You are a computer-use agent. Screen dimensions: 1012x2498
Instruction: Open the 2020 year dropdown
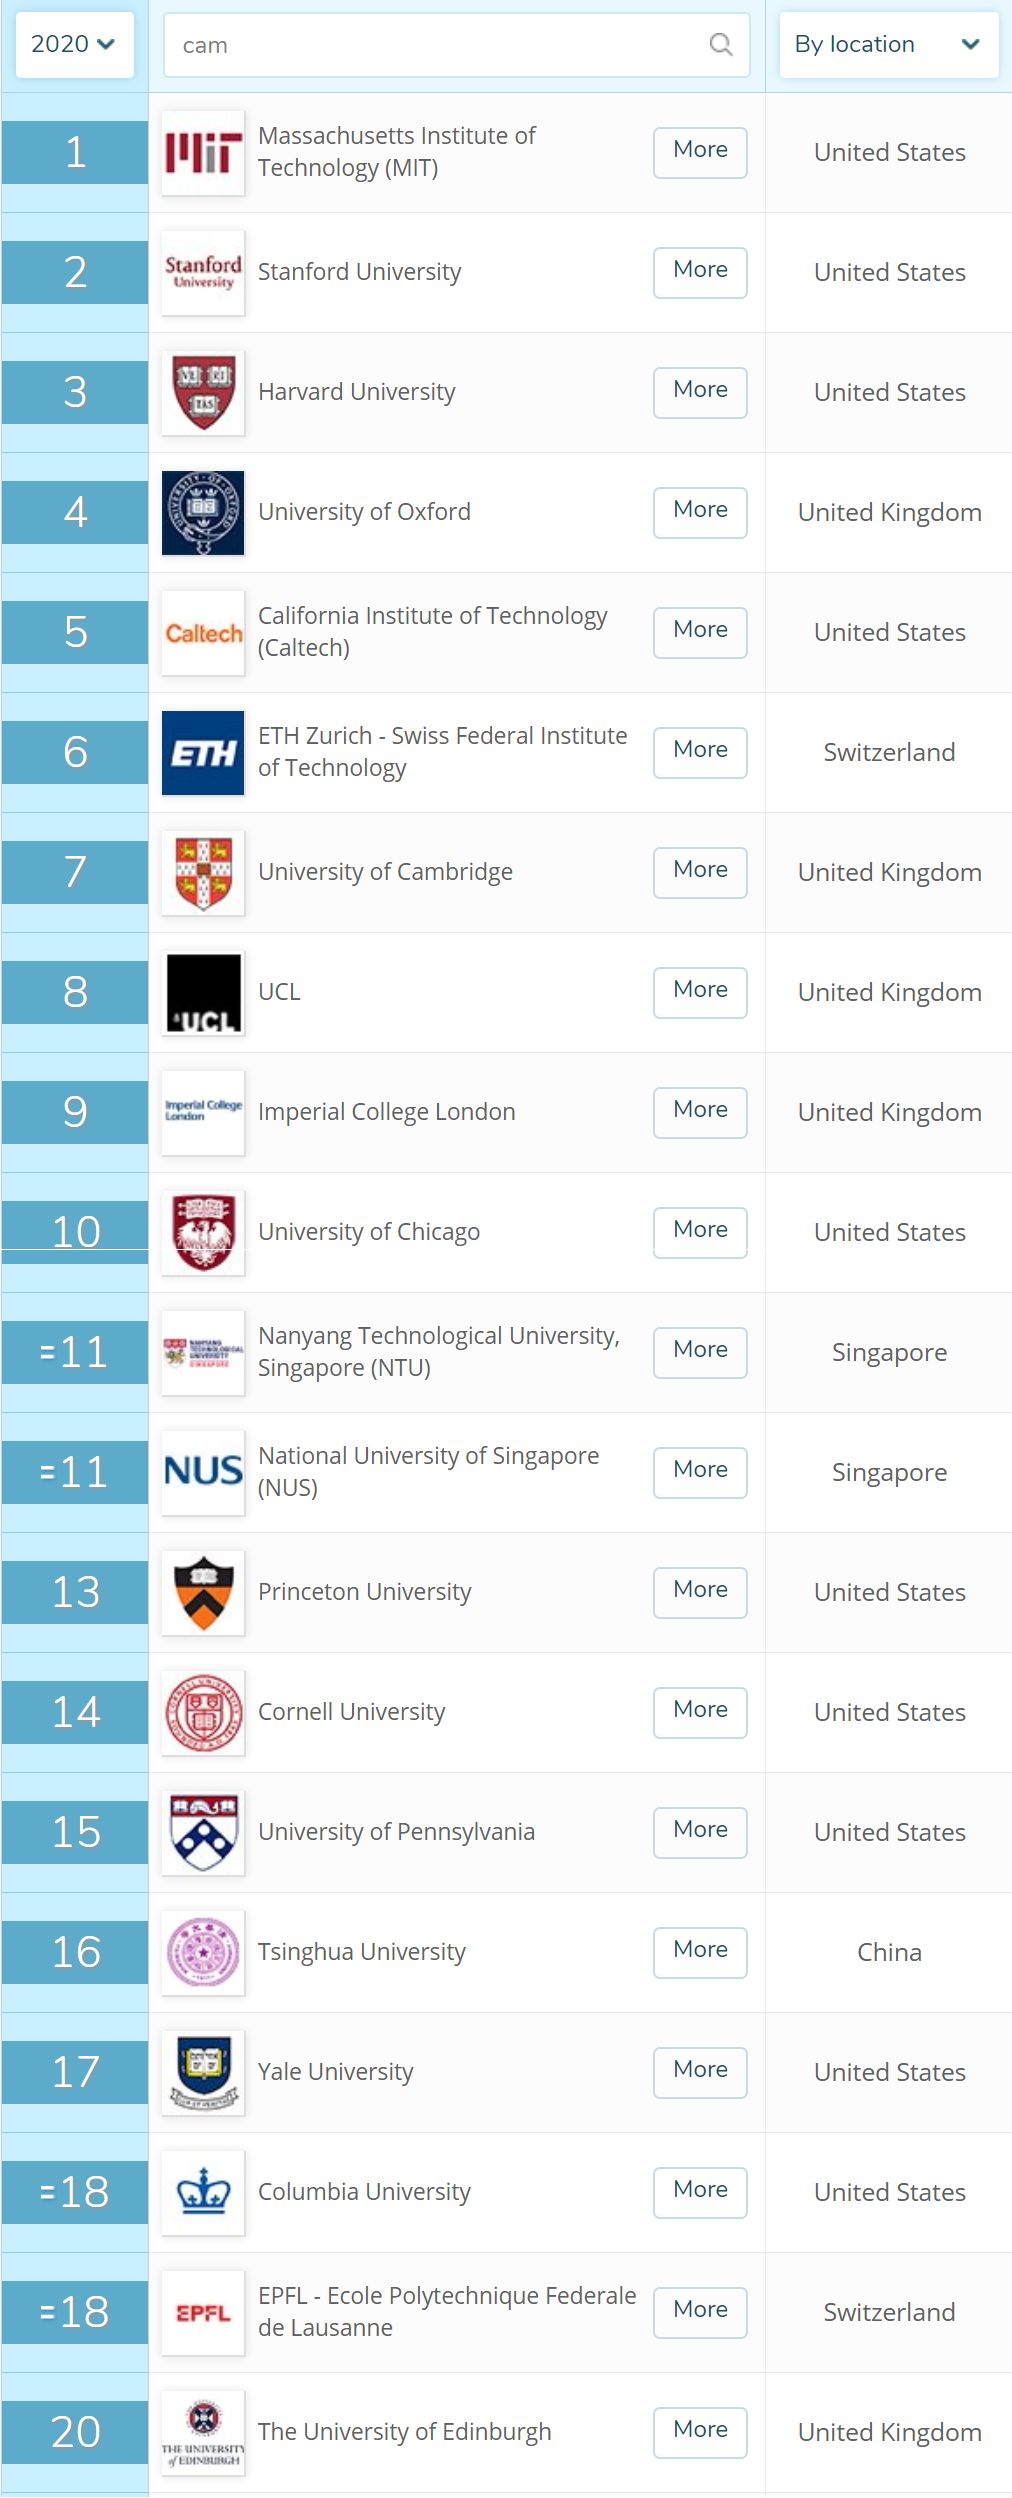click(74, 44)
